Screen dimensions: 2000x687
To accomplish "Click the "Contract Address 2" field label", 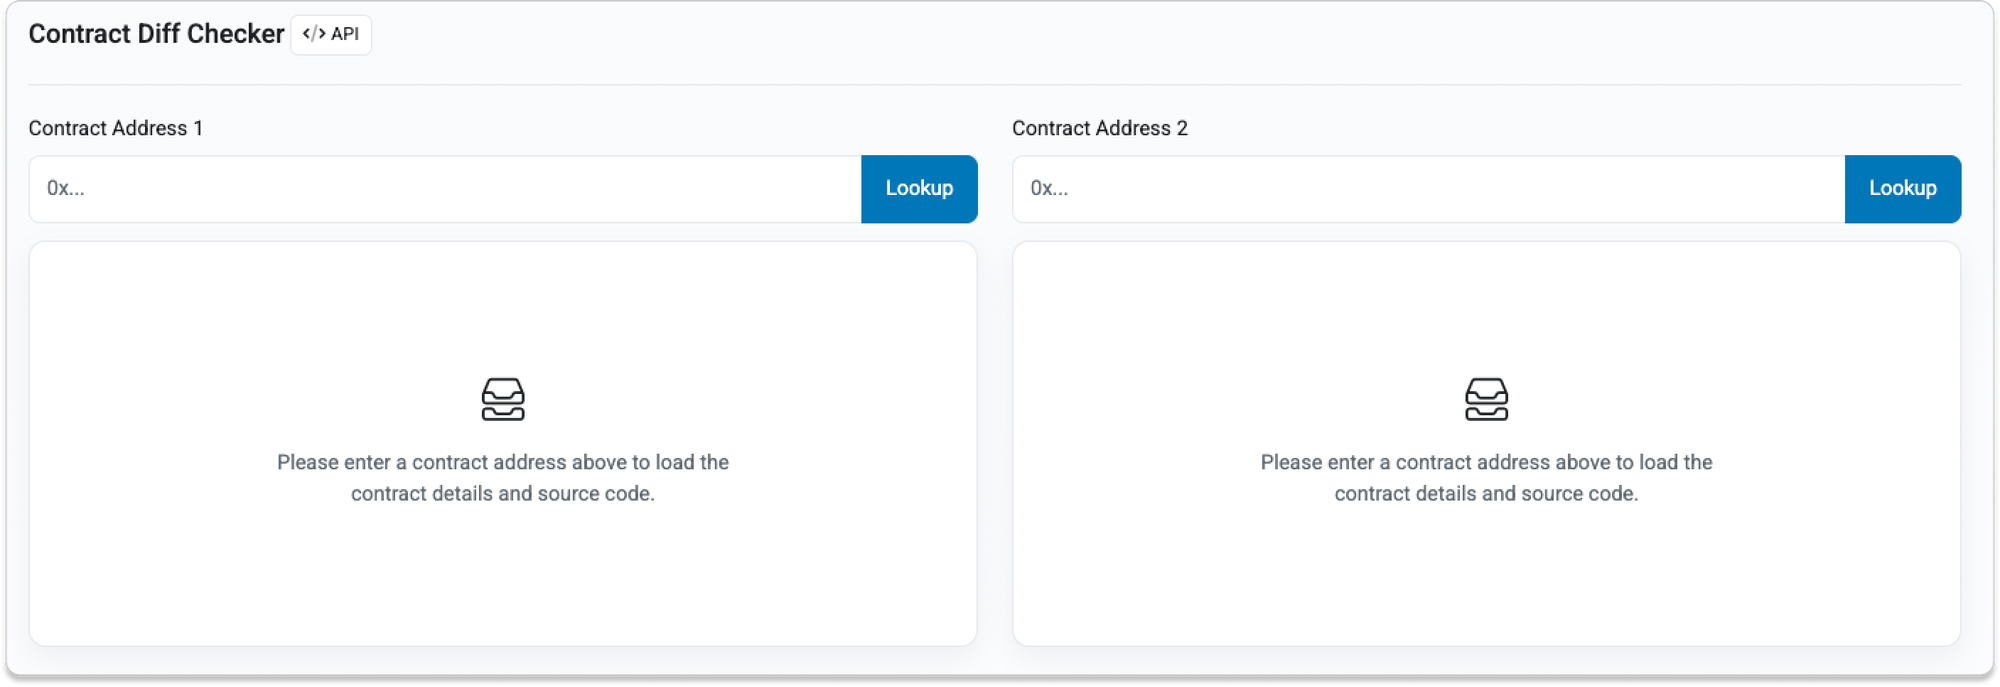I will (x=1100, y=128).
